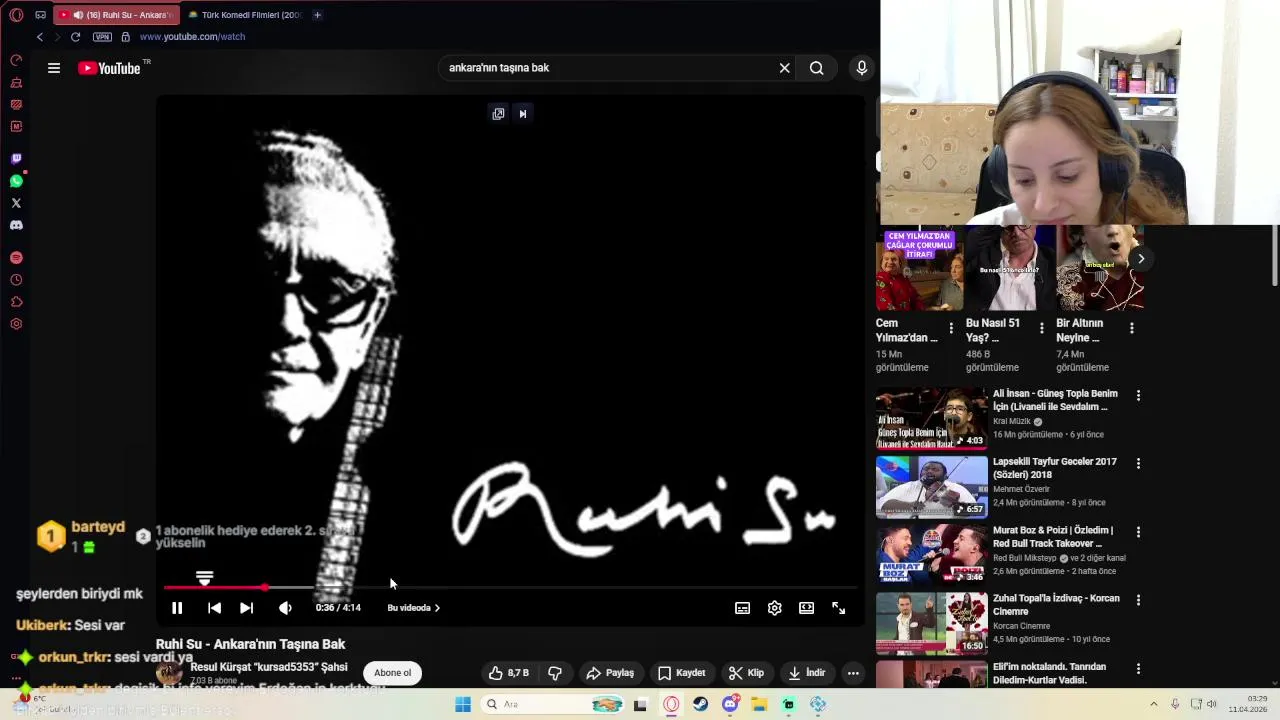Open options menu for 'Ali İnsan - Güneş Topla Benim' video
The height and width of the screenshot is (720, 1280).
(x=1138, y=396)
